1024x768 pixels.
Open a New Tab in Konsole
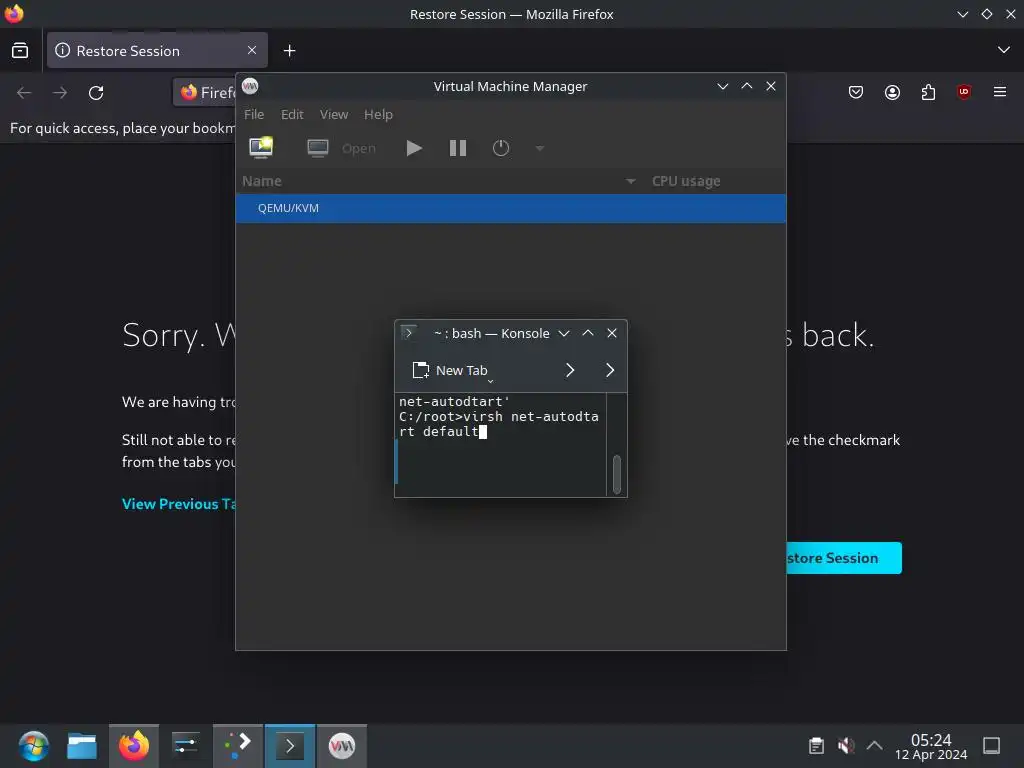[x=450, y=370]
